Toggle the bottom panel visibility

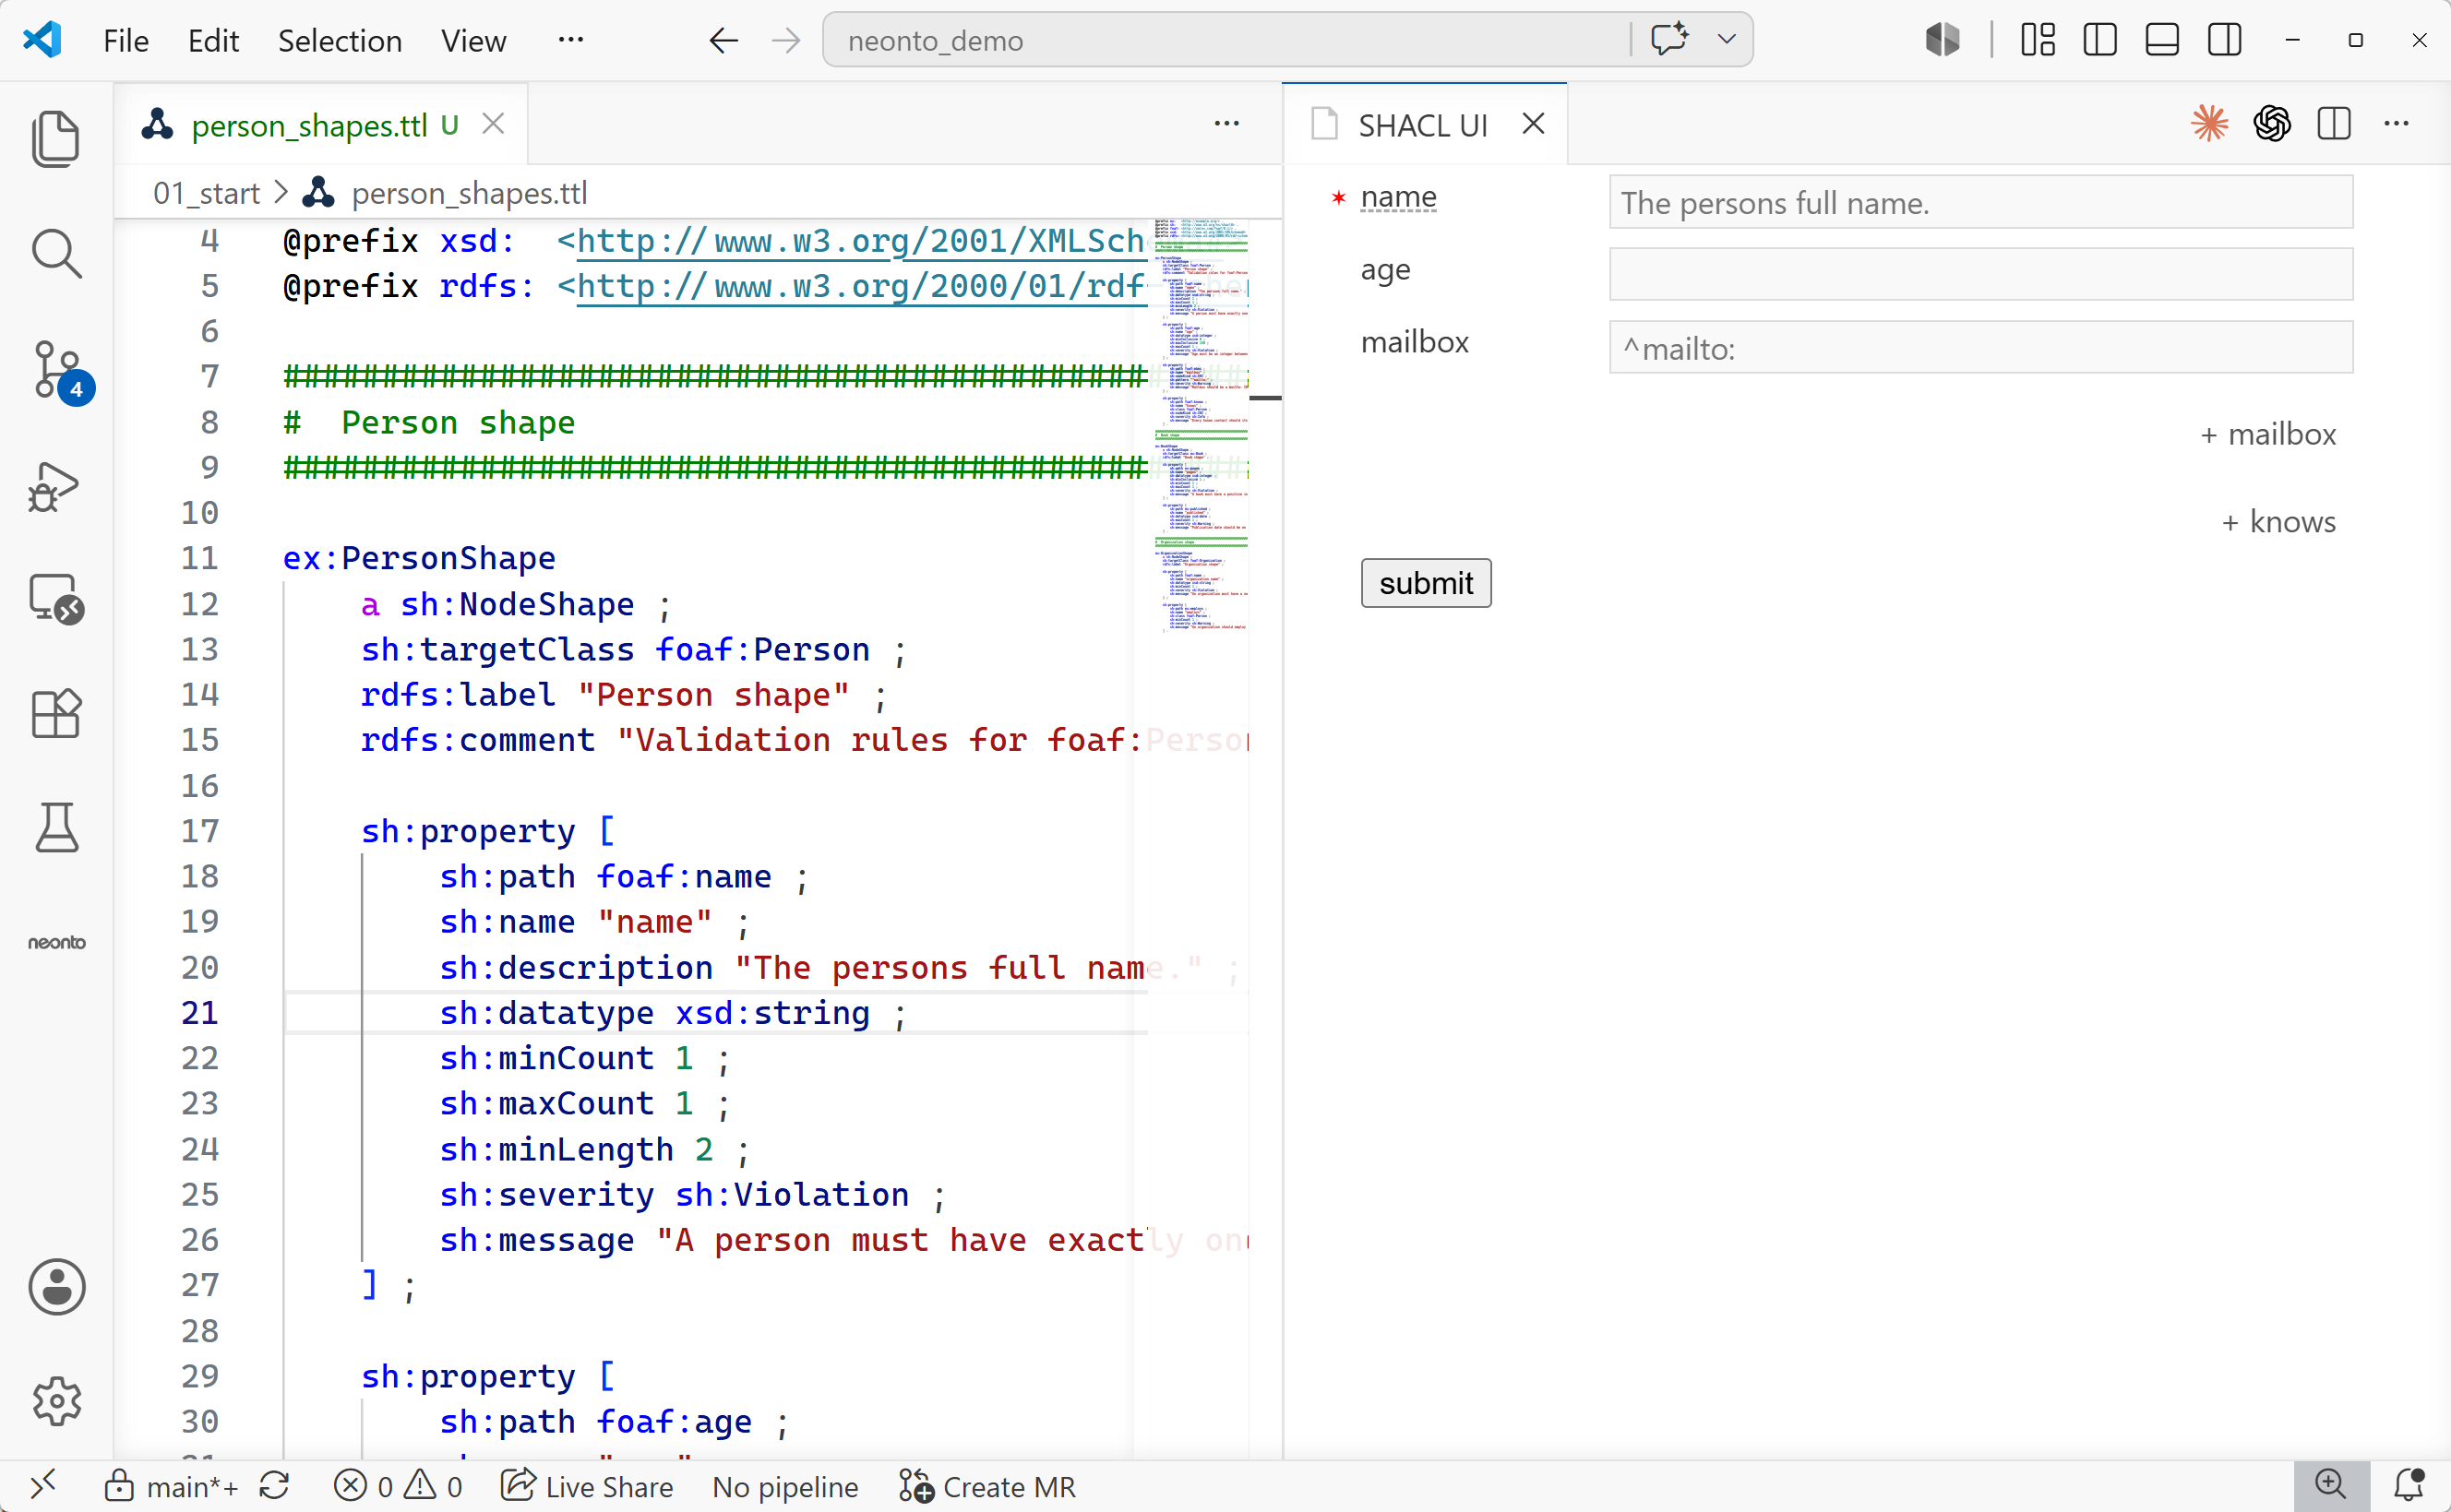[2162, 40]
